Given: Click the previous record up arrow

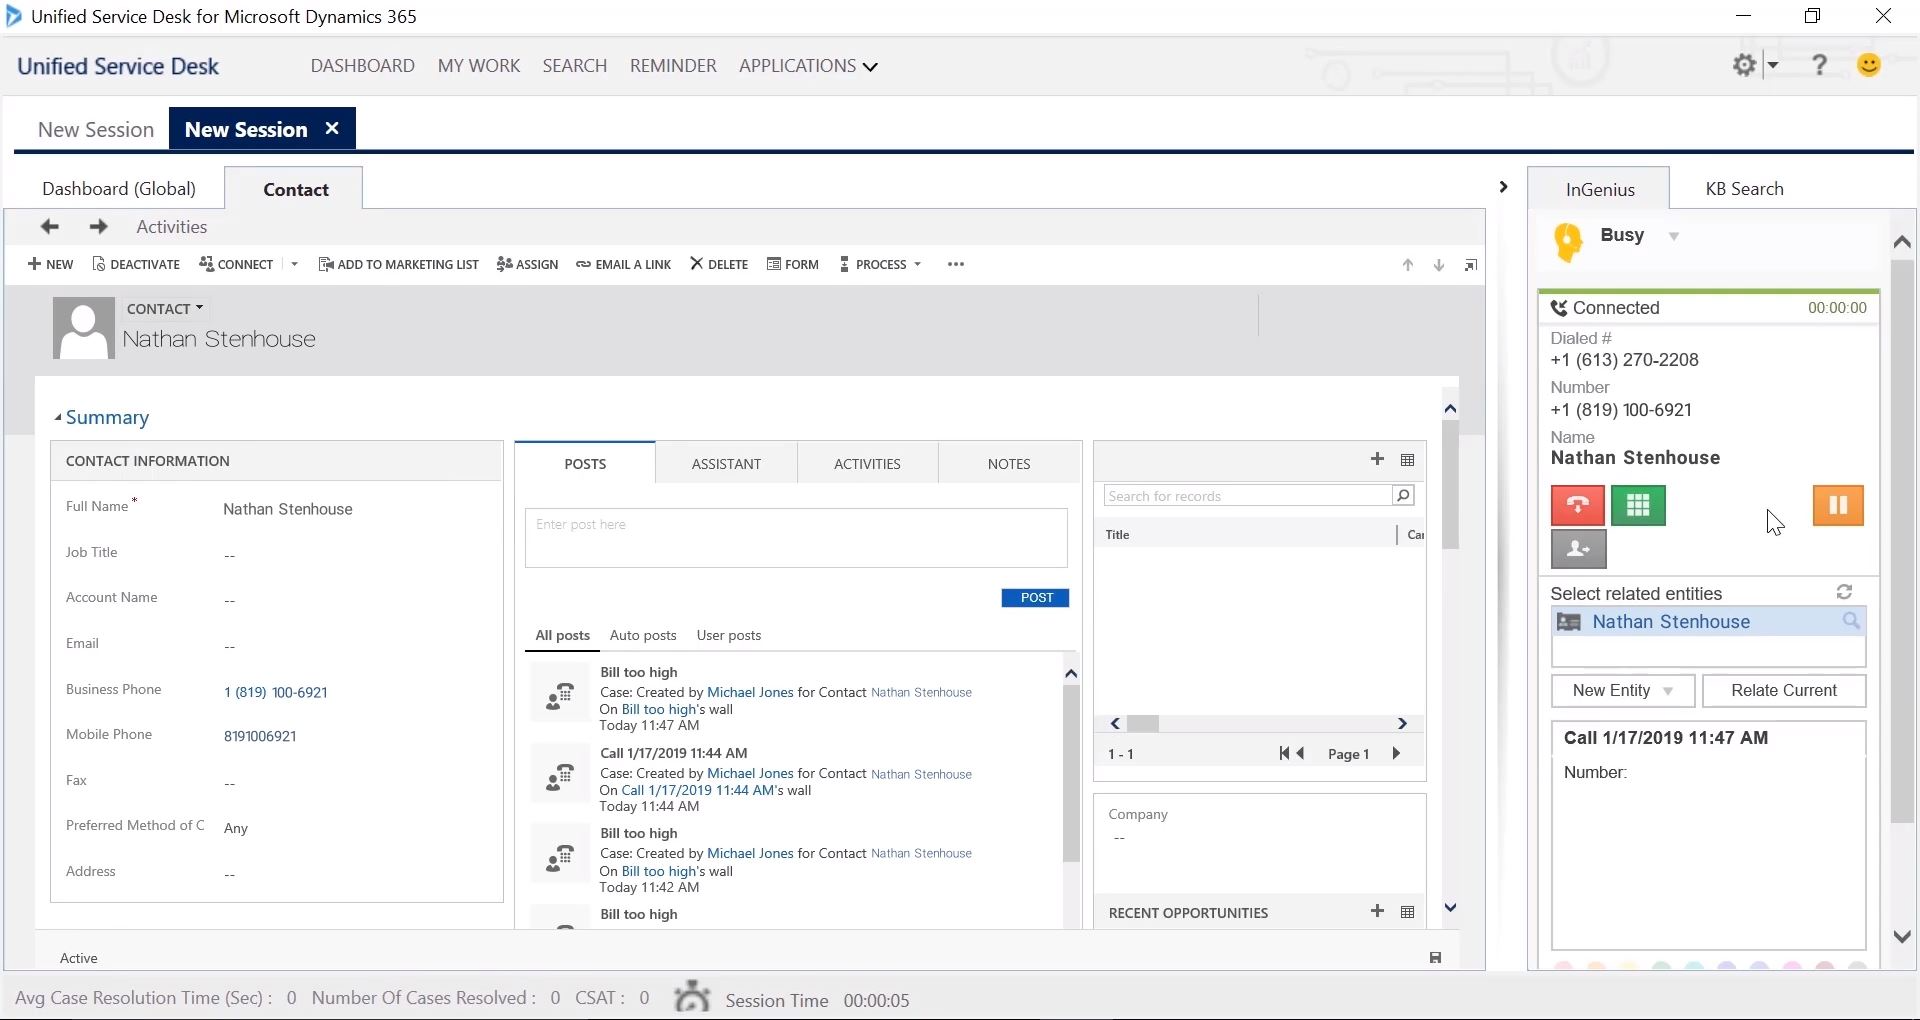Looking at the screenshot, I should [1408, 265].
